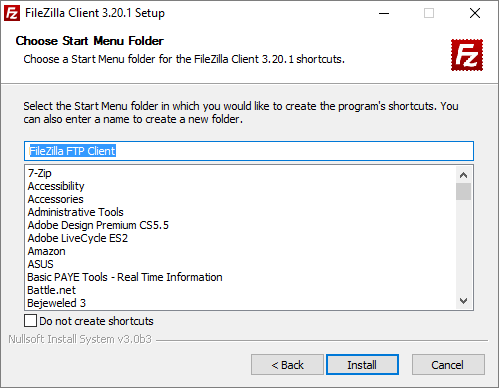The height and width of the screenshot is (388, 499).
Task: Click the red FileZilla stamp logo
Action: 467,55
